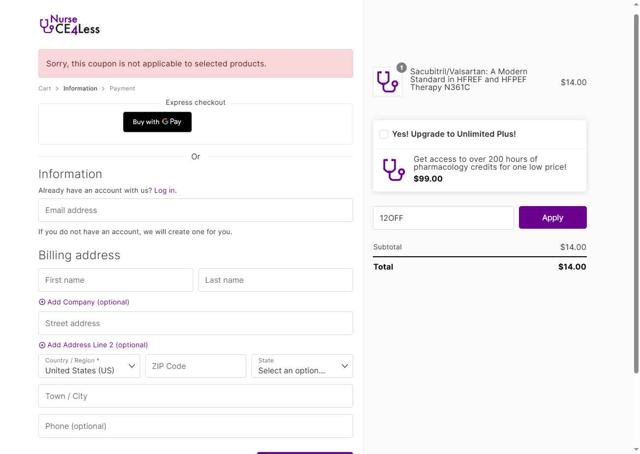
Task: Focus the First name field
Action: click(116, 280)
